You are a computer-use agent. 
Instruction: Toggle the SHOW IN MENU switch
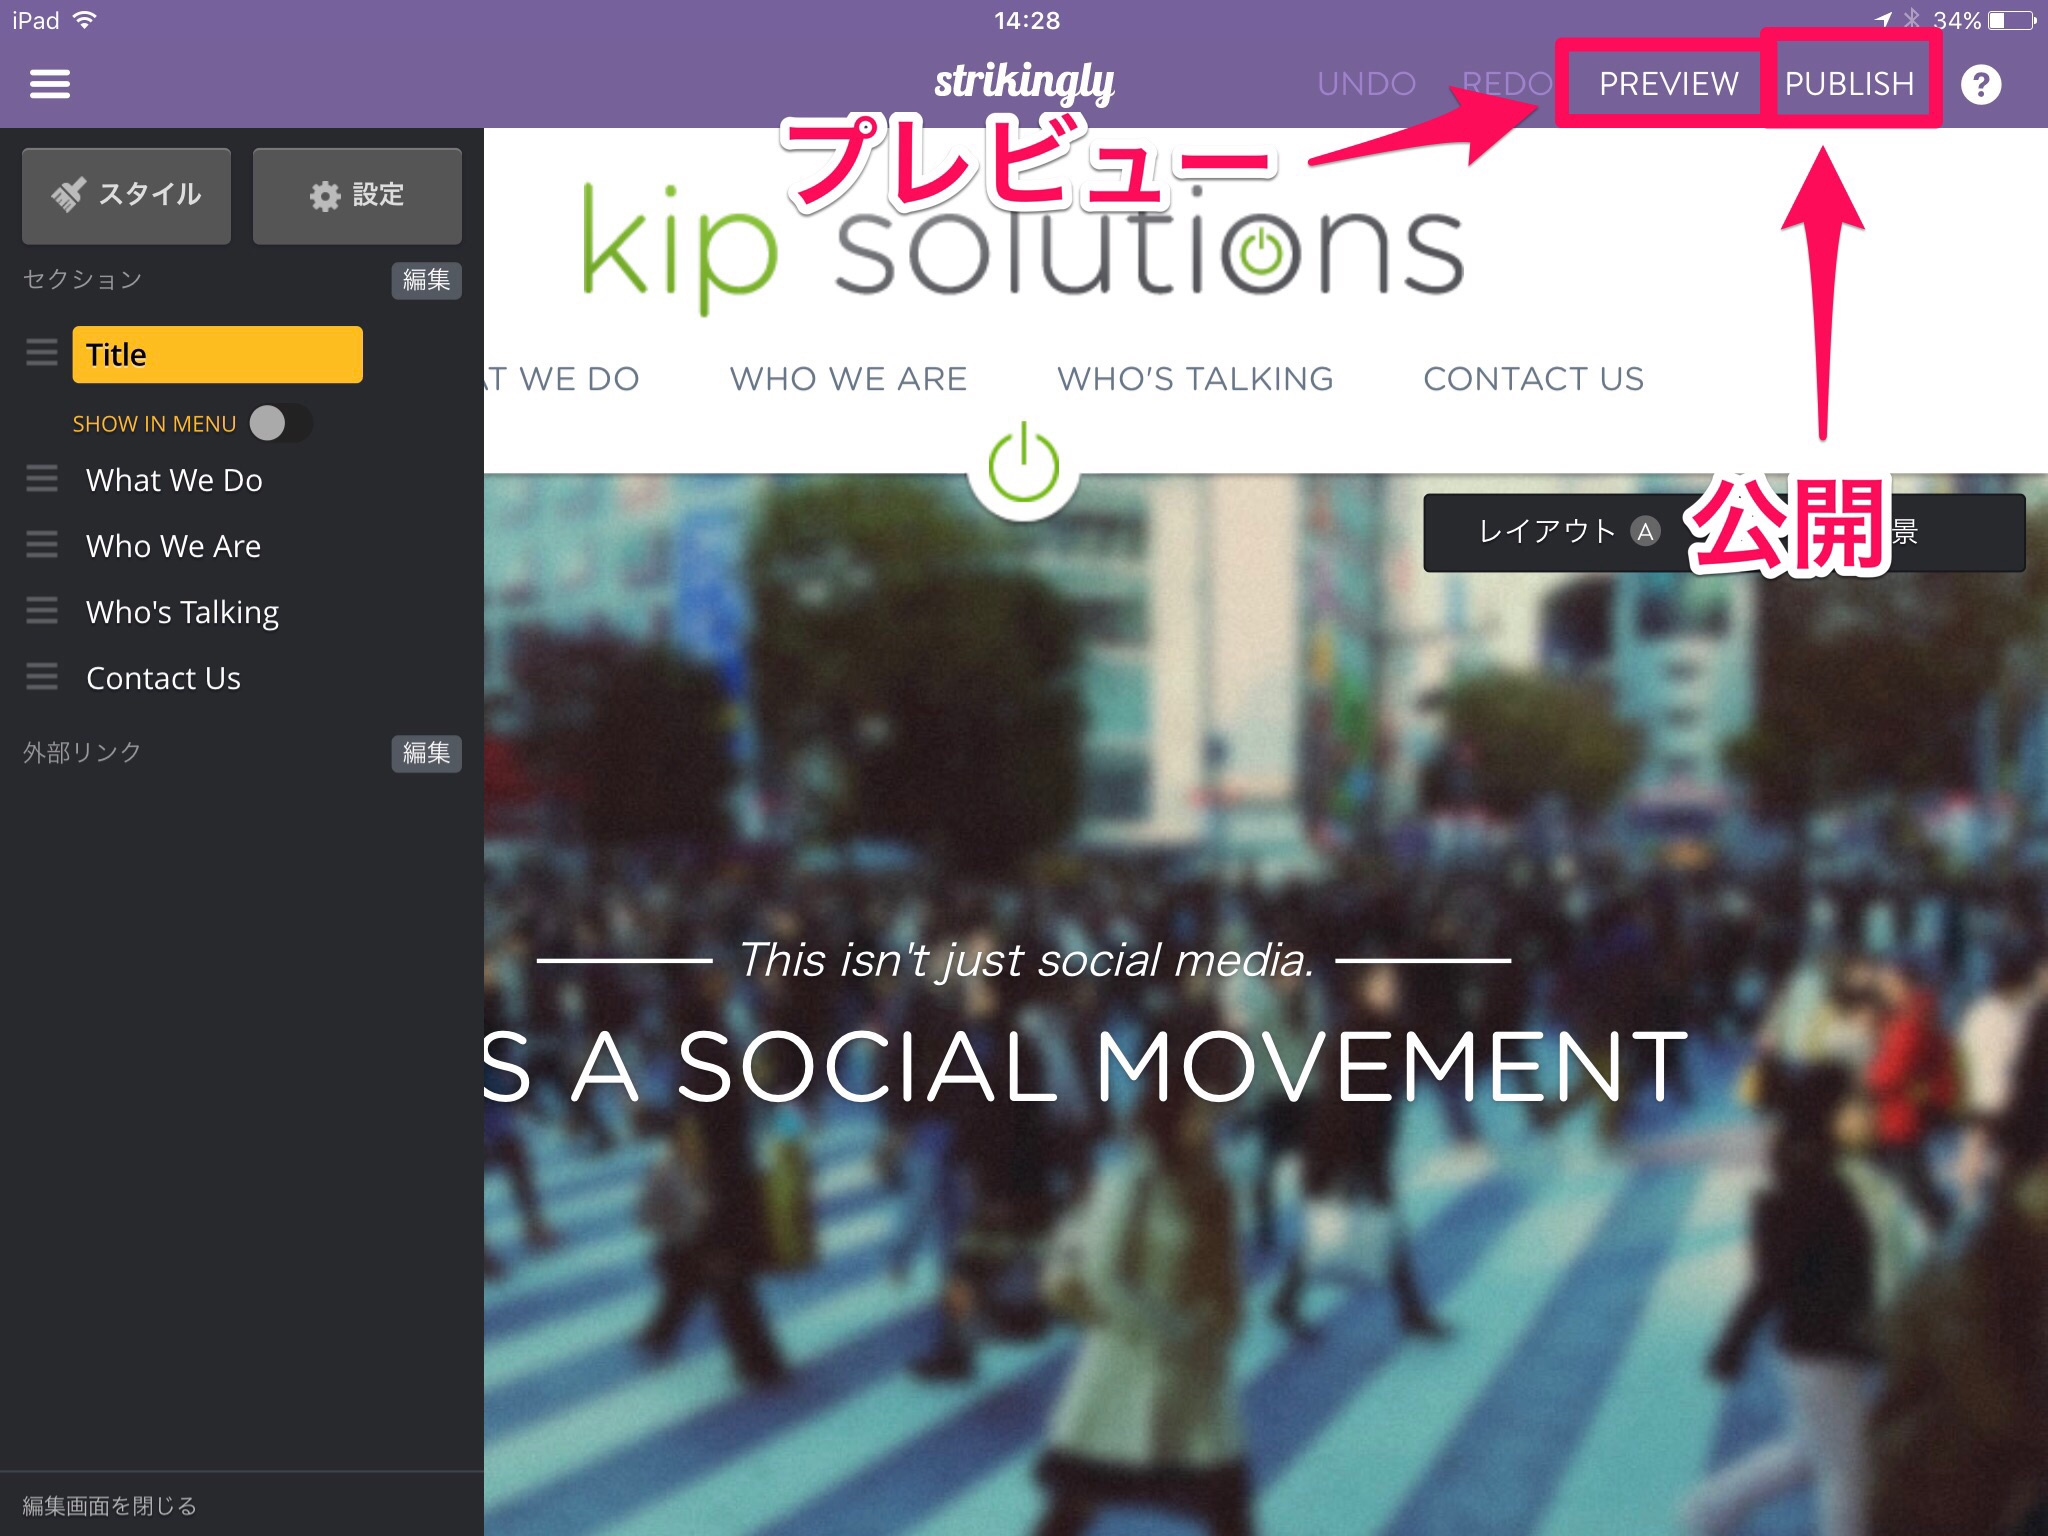click(x=279, y=423)
